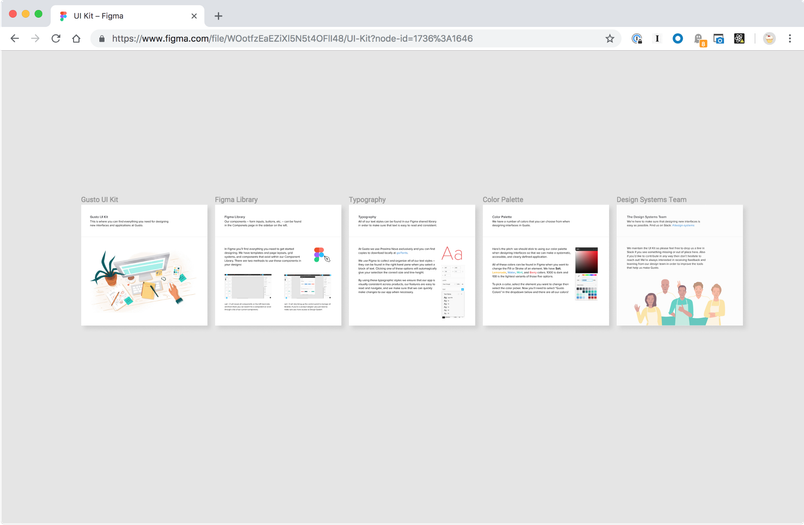Click the Gusto UI Kit desk illustration frame
This screenshot has height=525, width=804.
click(143, 280)
